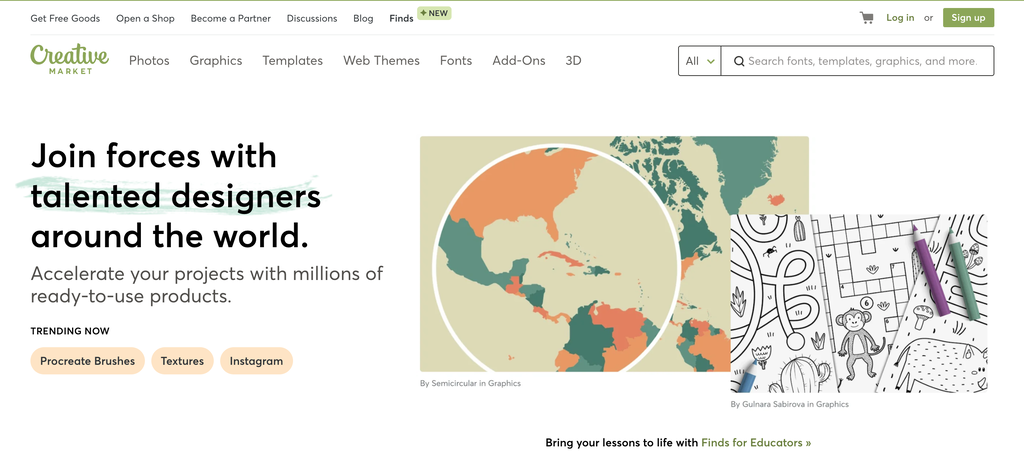Browse the Add-Ons category

click(x=519, y=61)
